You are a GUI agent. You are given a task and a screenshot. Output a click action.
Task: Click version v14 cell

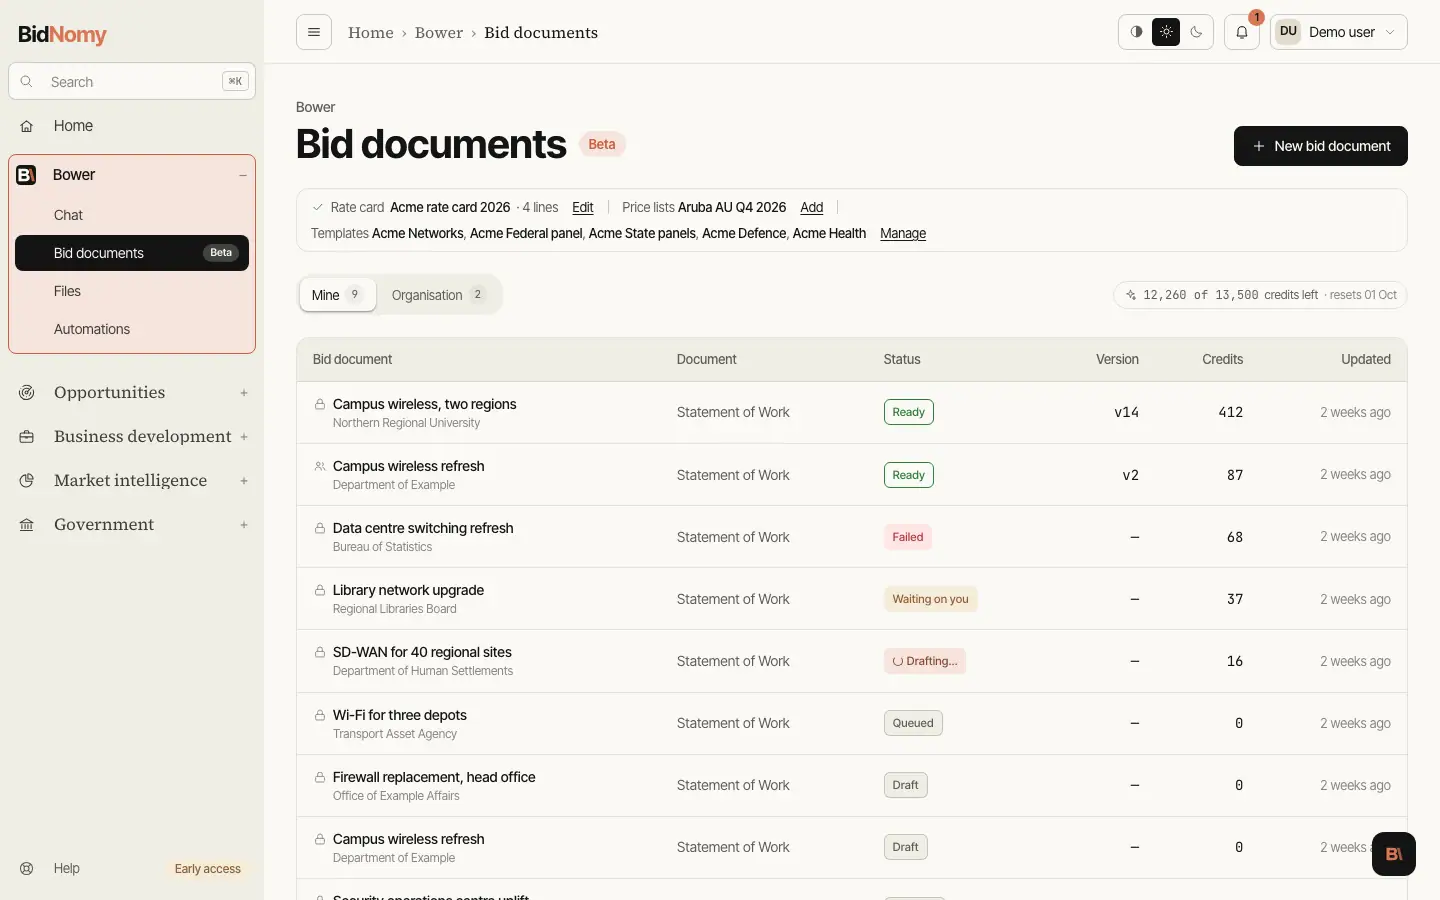(1126, 412)
